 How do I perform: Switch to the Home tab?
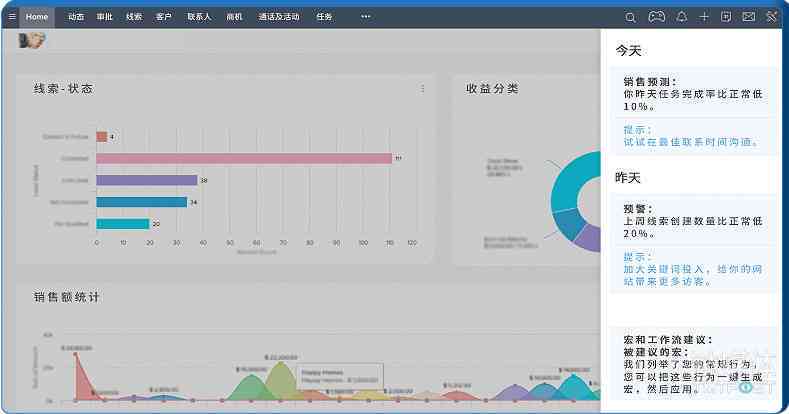pos(37,17)
